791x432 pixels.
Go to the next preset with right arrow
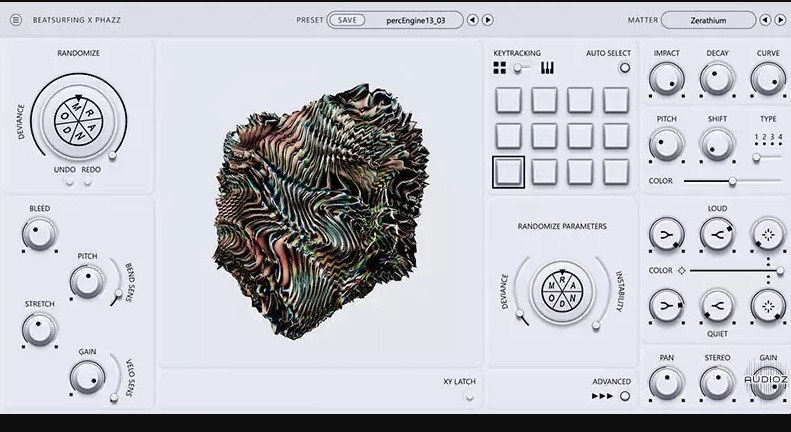tap(488, 20)
